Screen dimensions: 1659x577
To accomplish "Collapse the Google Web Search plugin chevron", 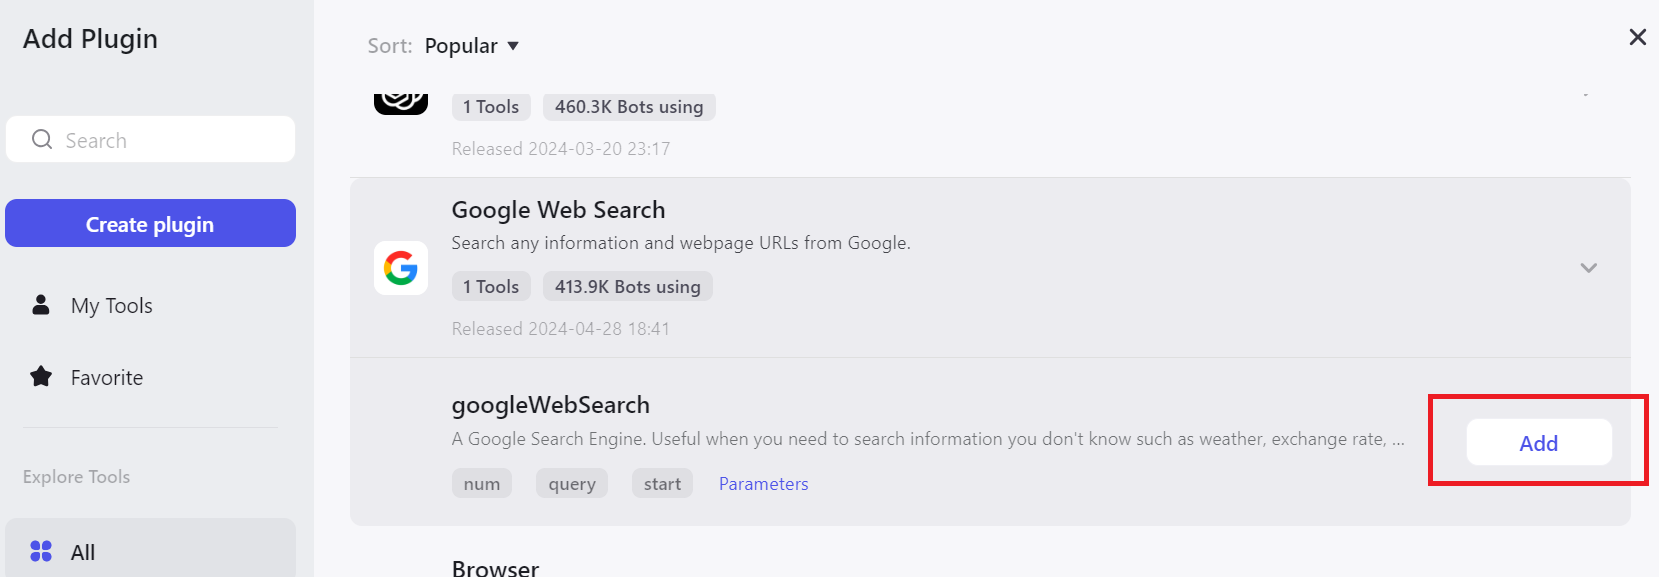I will [x=1588, y=268].
